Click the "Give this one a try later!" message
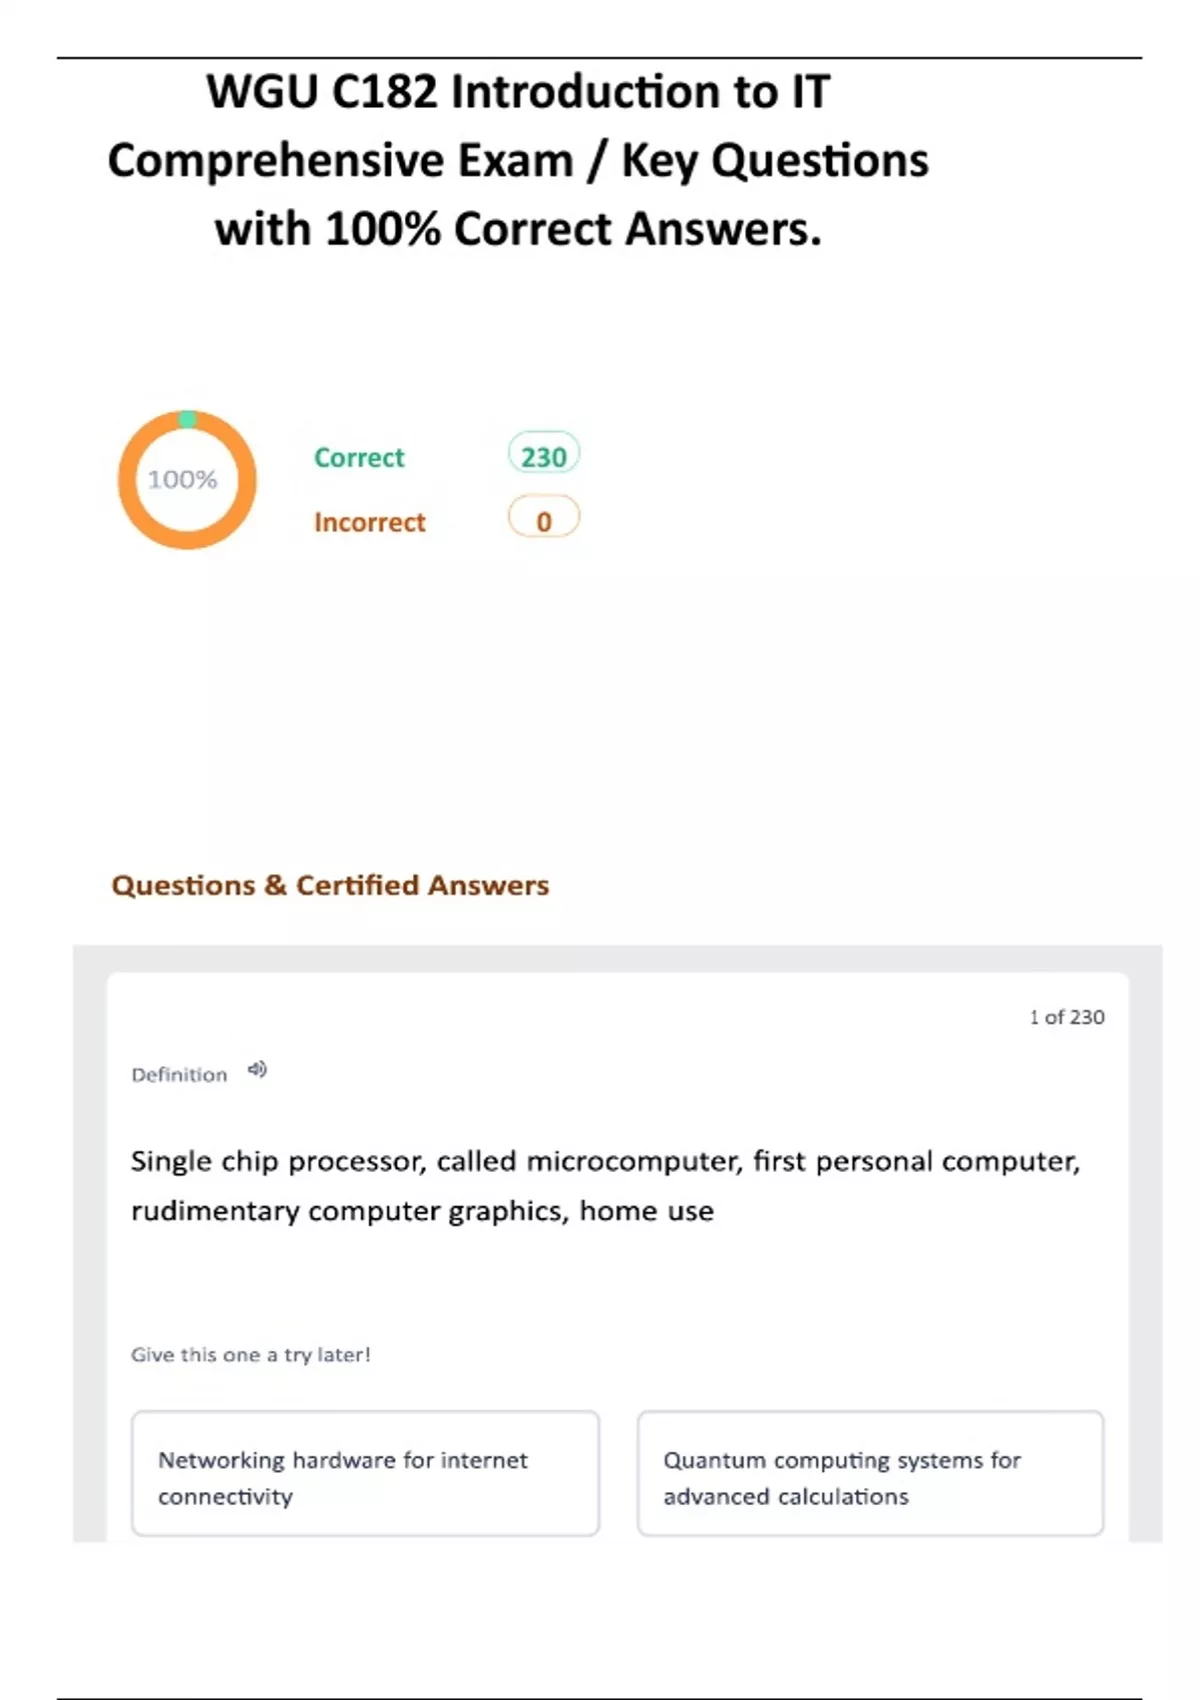This screenshot has width=1200, height=1700. tap(250, 1355)
